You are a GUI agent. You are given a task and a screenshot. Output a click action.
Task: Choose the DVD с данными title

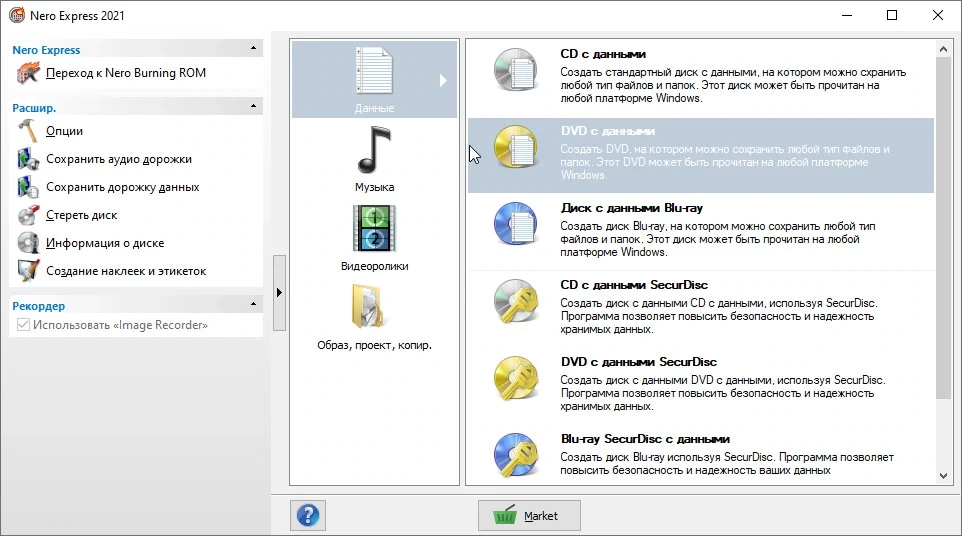coord(607,131)
